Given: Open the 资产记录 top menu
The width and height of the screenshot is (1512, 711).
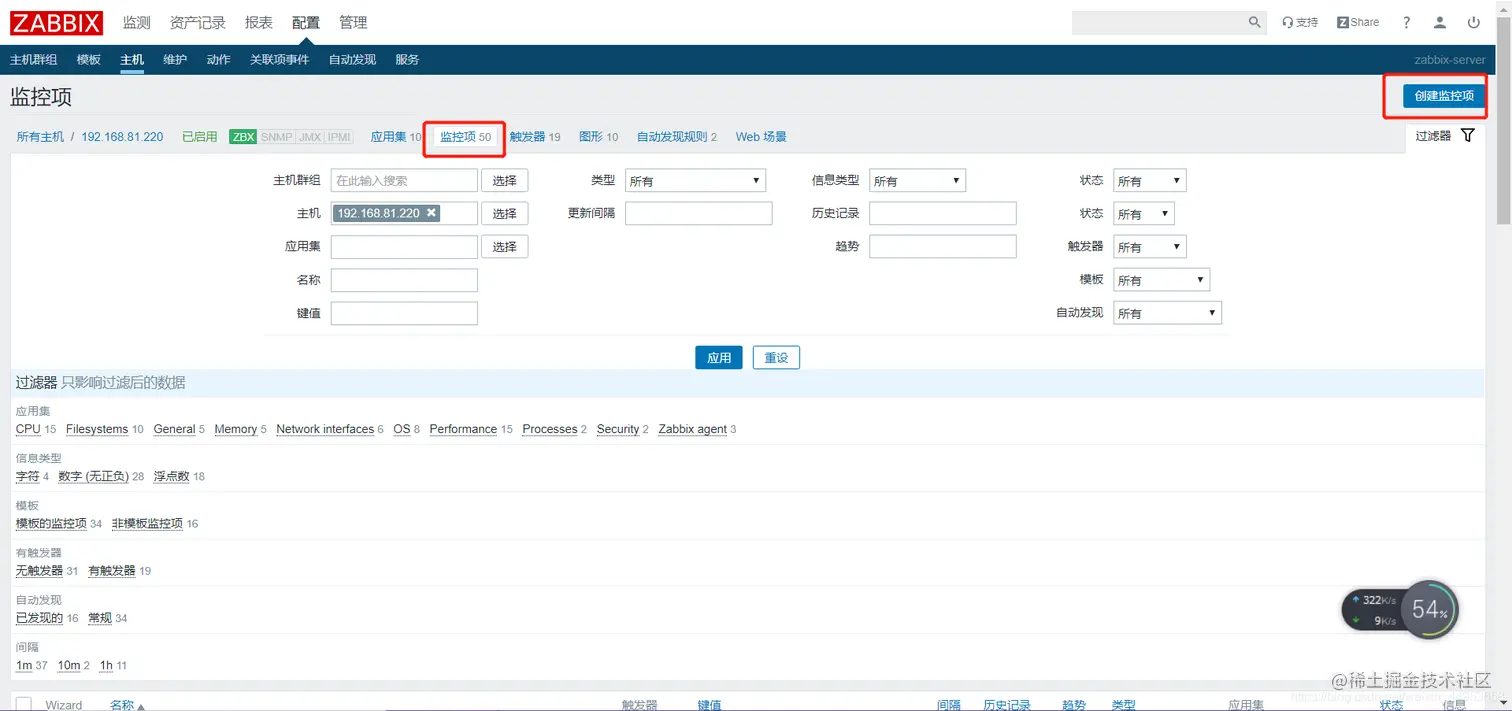Looking at the screenshot, I should pyautogui.click(x=198, y=22).
